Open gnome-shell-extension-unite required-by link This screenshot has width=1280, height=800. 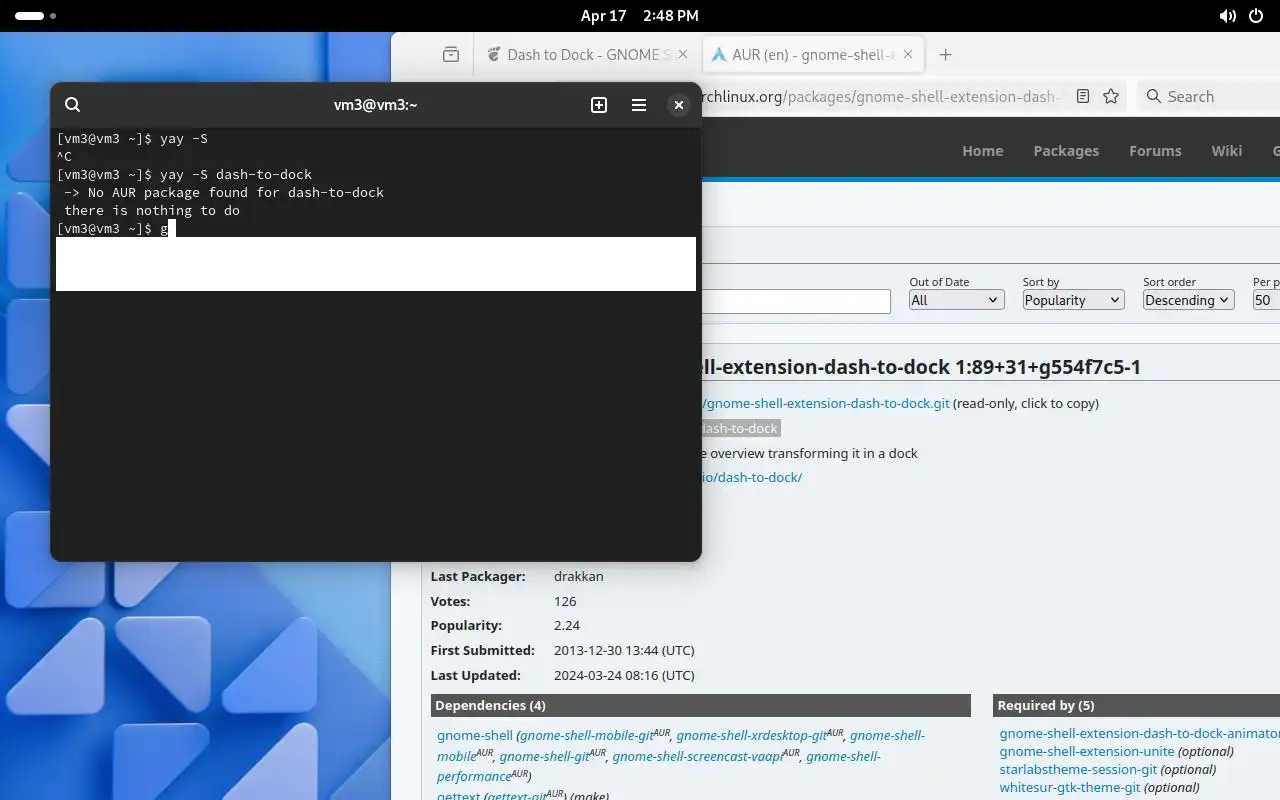(x=1087, y=751)
